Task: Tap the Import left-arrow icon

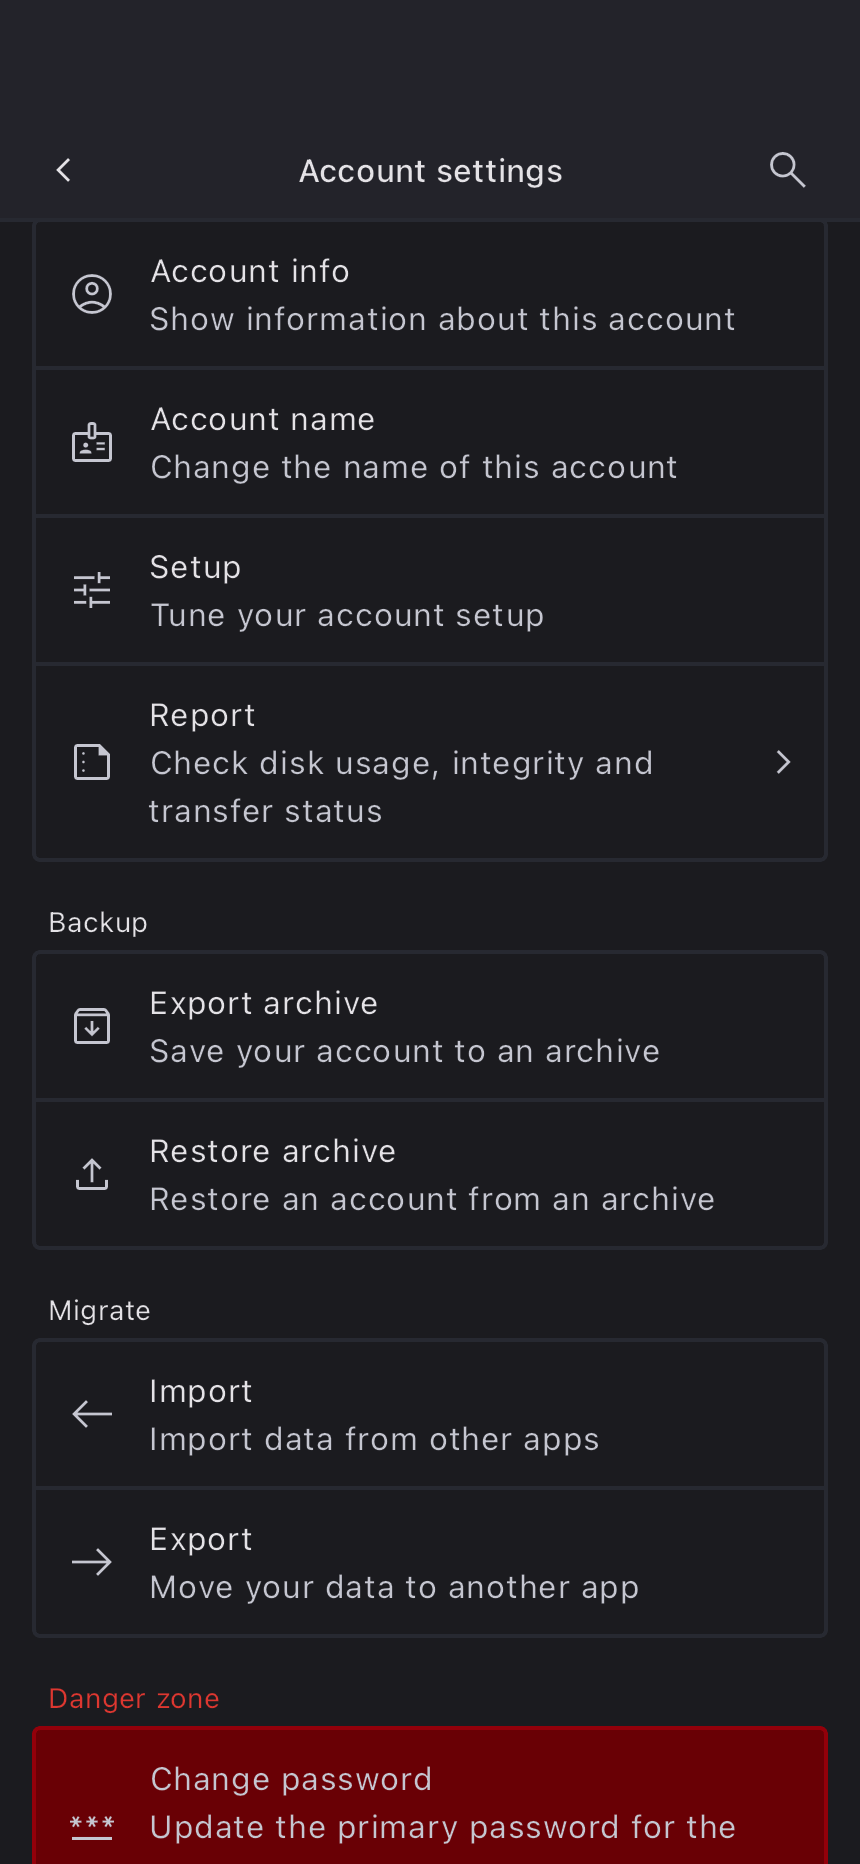Action: pyautogui.click(x=92, y=1414)
